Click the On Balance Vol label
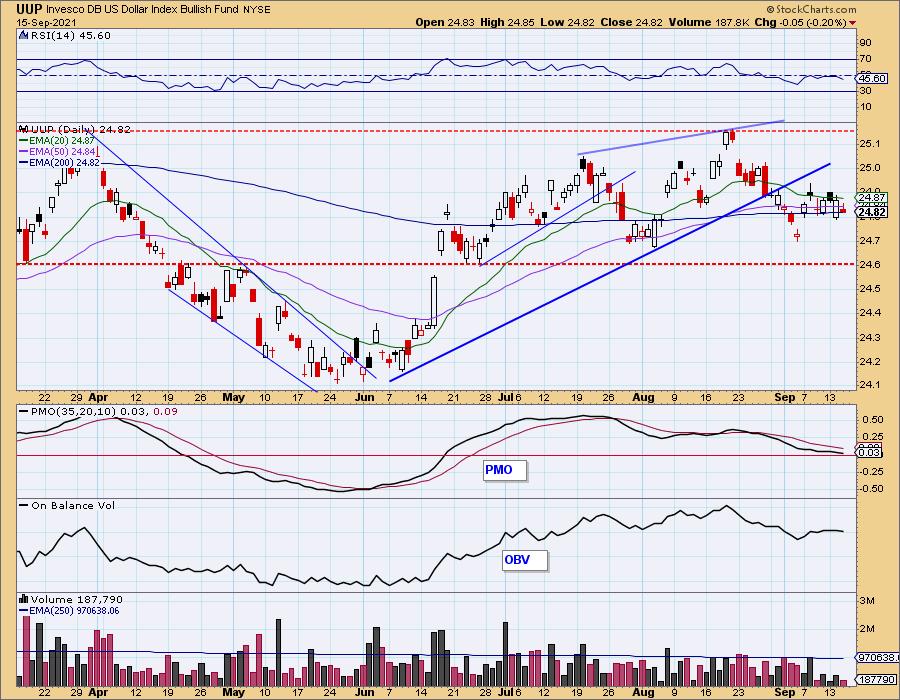The width and height of the screenshot is (900, 700). pos(68,505)
